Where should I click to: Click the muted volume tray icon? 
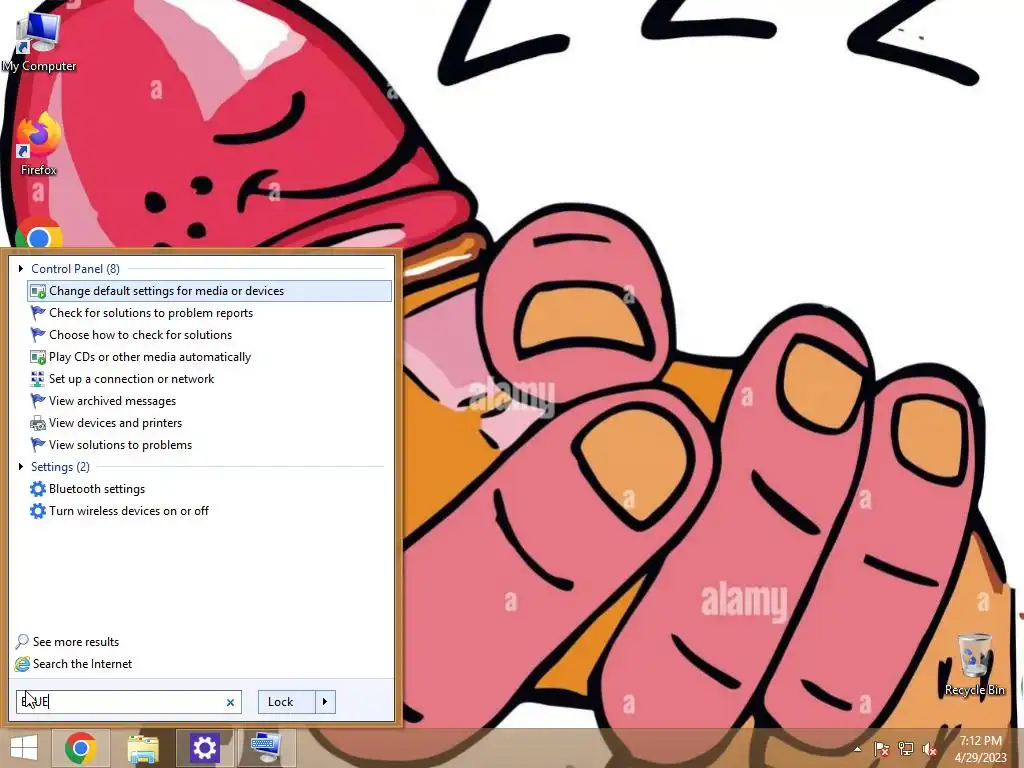point(929,749)
